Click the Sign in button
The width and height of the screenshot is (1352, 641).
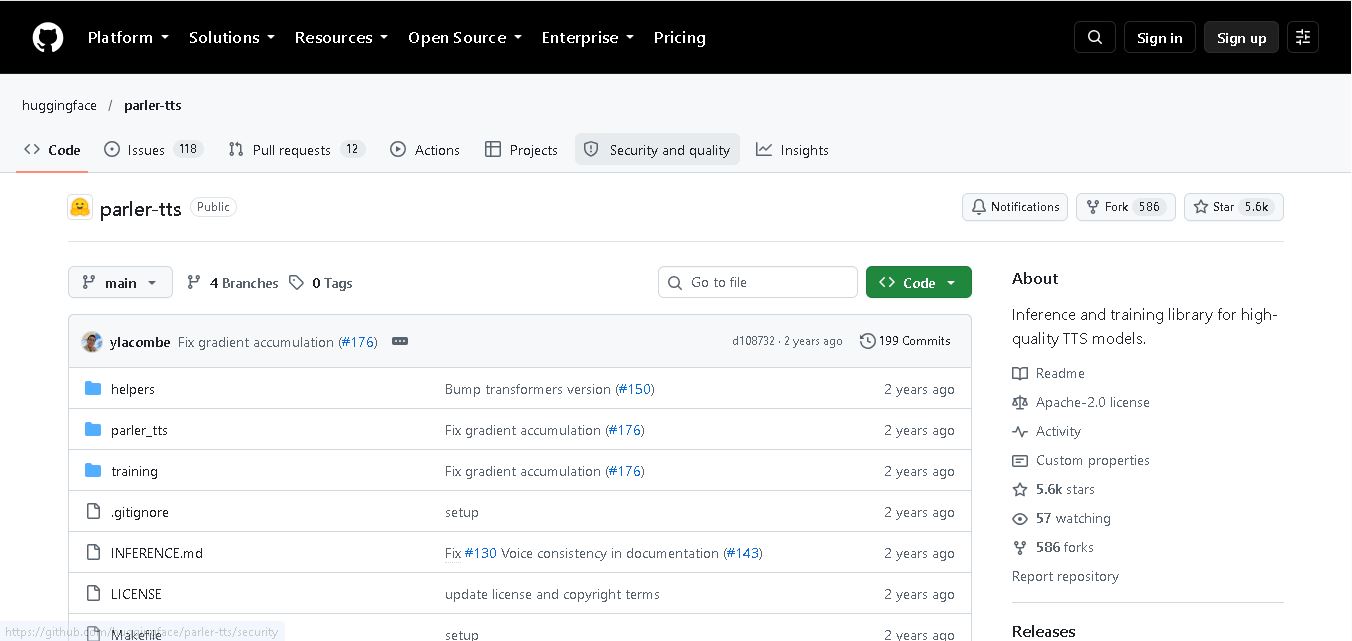(x=1160, y=37)
